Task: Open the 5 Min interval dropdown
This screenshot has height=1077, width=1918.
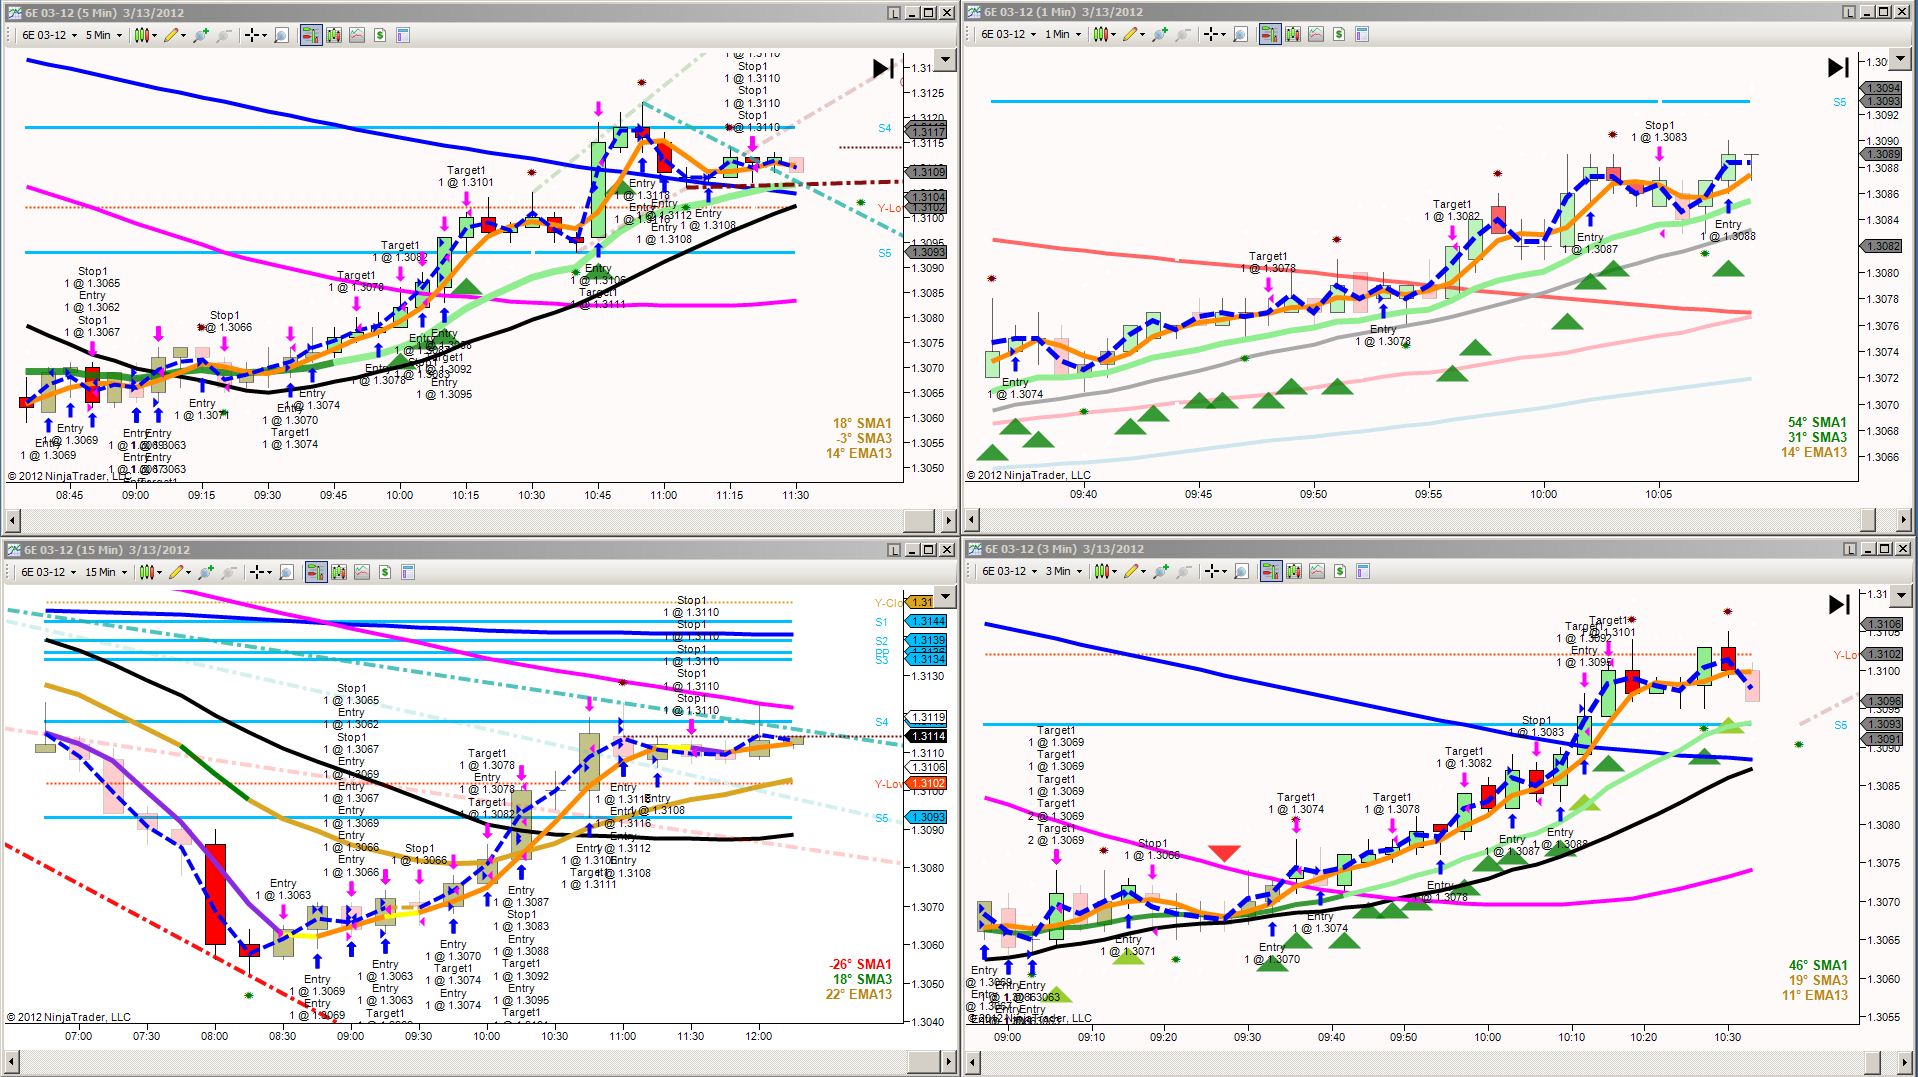Action: click(x=103, y=35)
